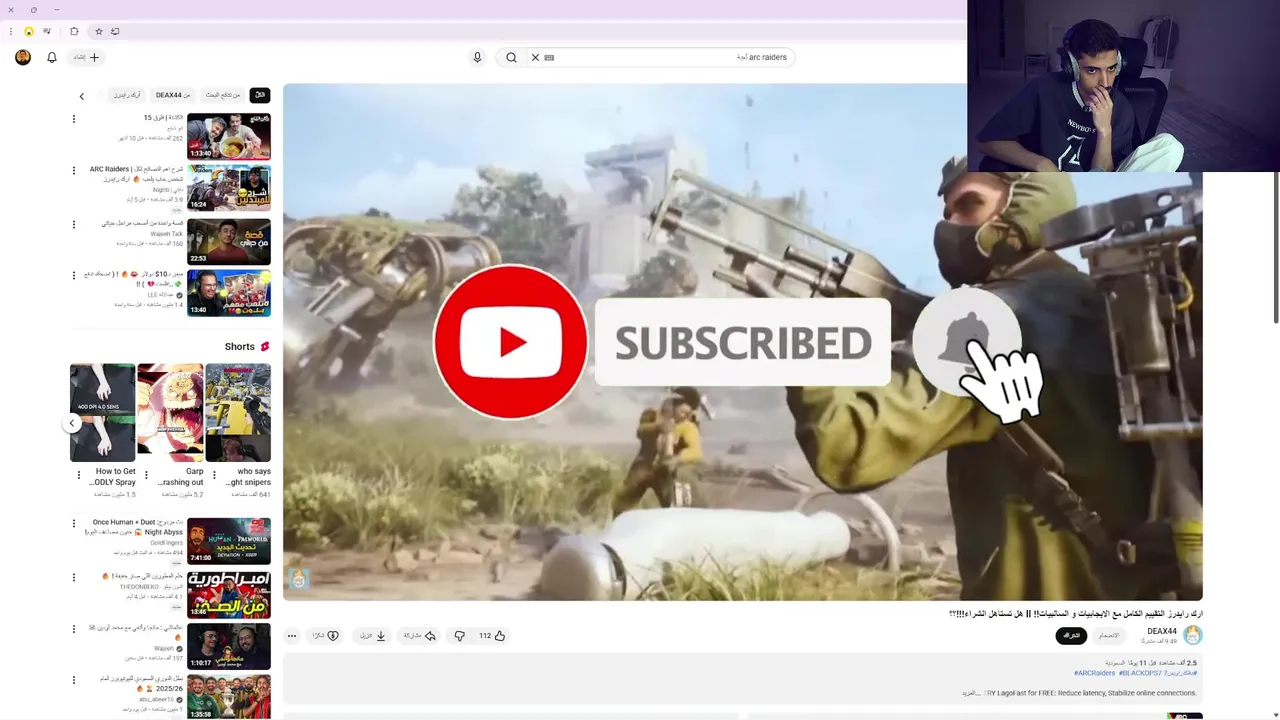
Task: Click the Create plus button
Action: [87, 57]
